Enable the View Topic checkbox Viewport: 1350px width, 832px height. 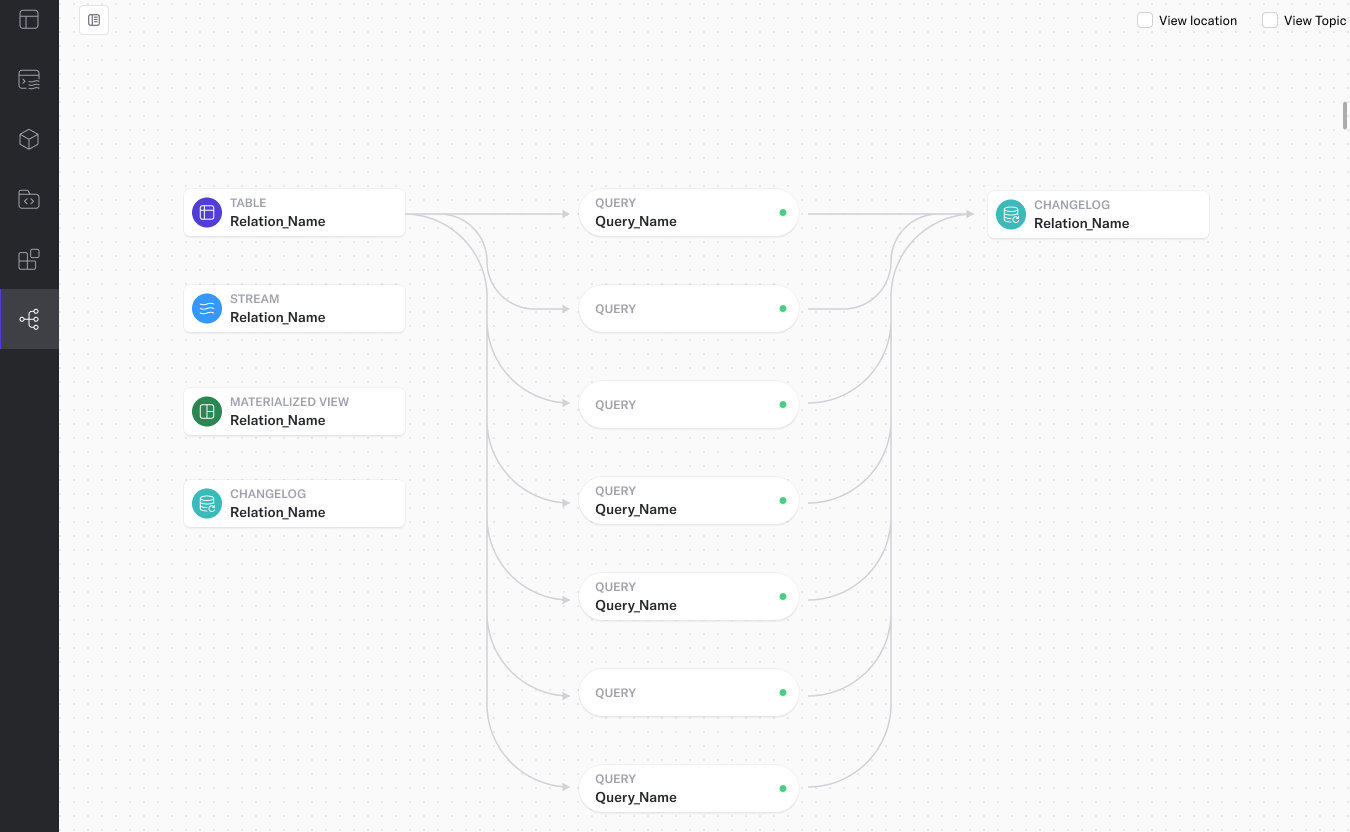coord(1270,20)
